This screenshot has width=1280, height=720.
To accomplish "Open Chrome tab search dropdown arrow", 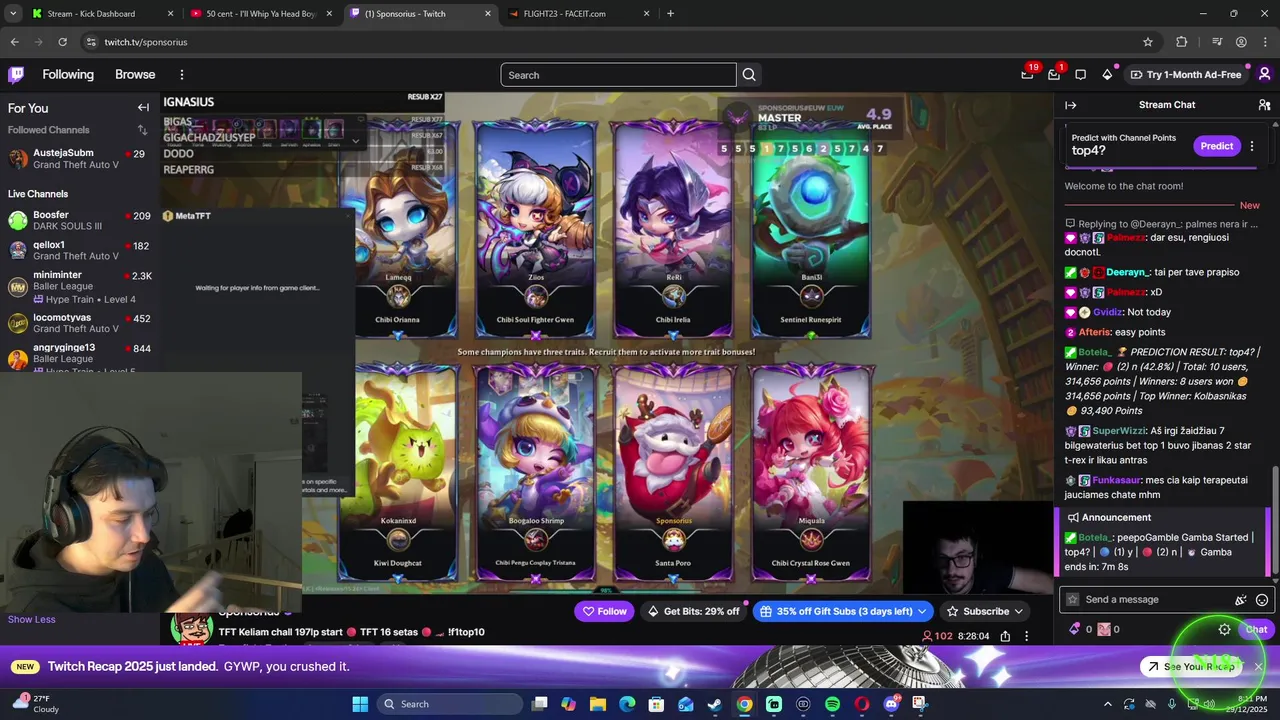I will pos(13,14).
